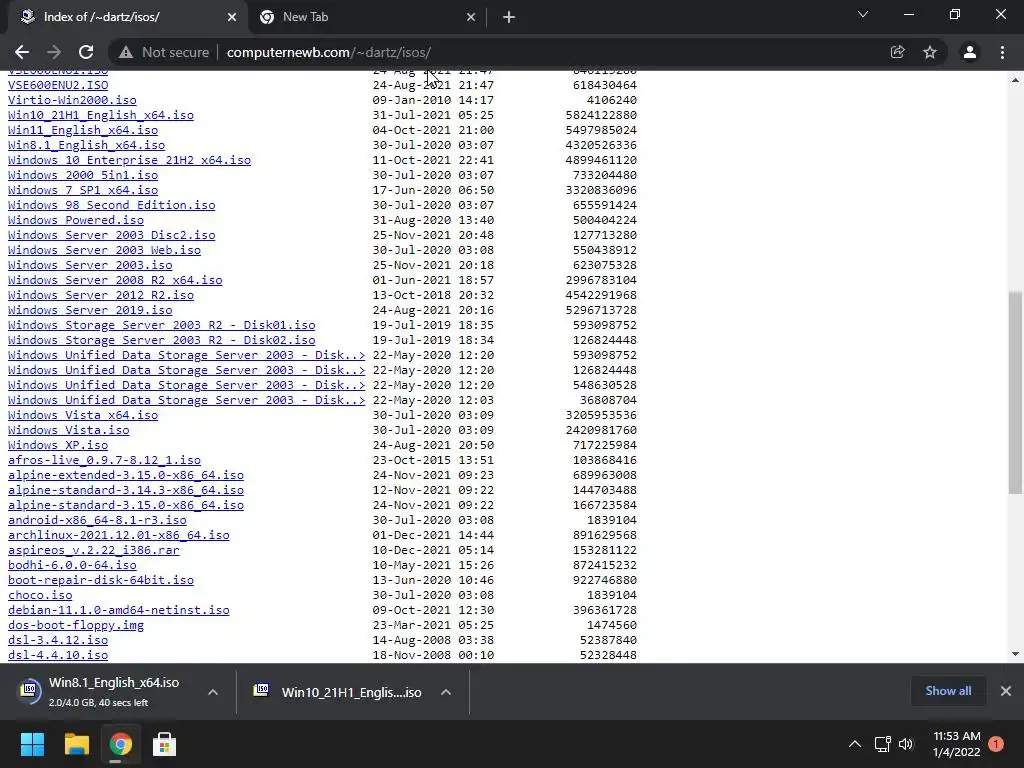Viewport: 1024px width, 768px height.
Task: Open boot-repair-disk-64bit.iso link
Action: (x=101, y=581)
